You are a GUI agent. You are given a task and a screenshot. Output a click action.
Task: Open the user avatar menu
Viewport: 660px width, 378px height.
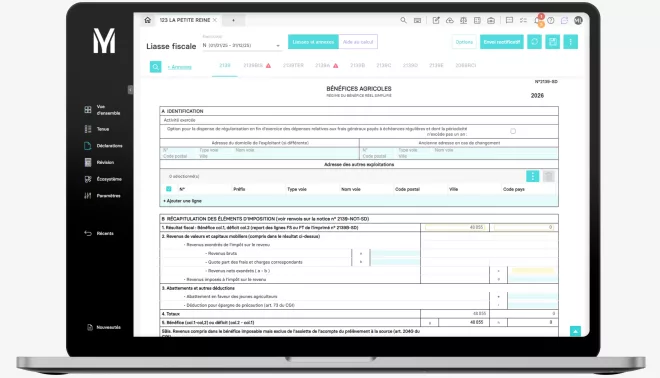tap(578, 20)
